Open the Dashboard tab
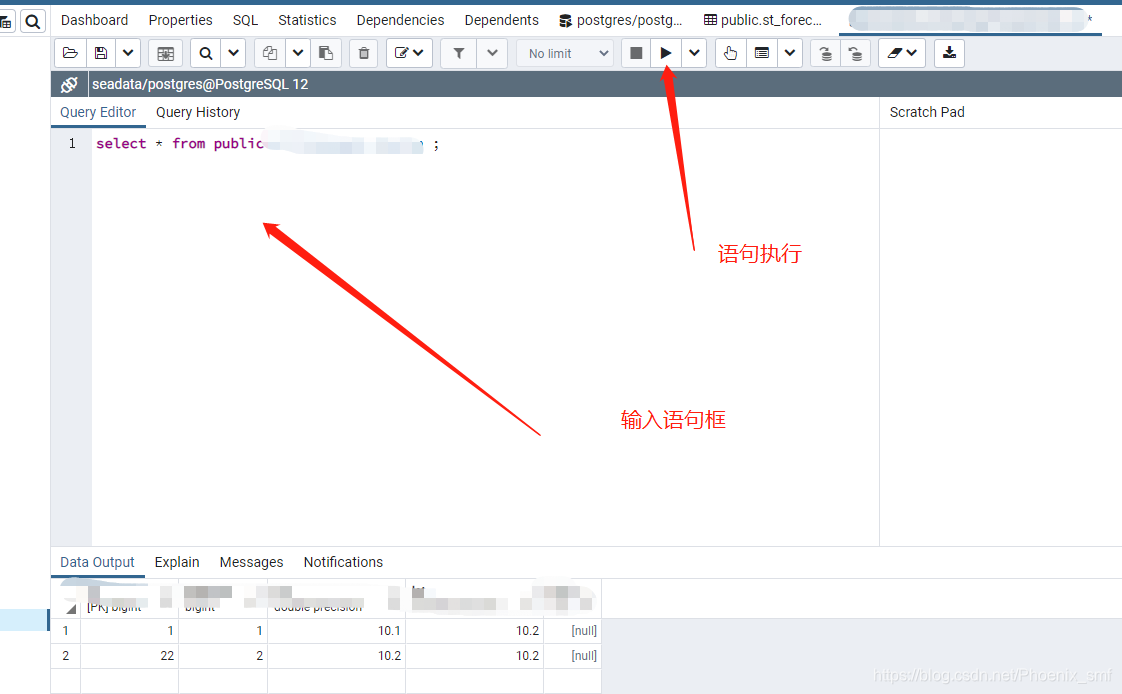 click(x=94, y=20)
